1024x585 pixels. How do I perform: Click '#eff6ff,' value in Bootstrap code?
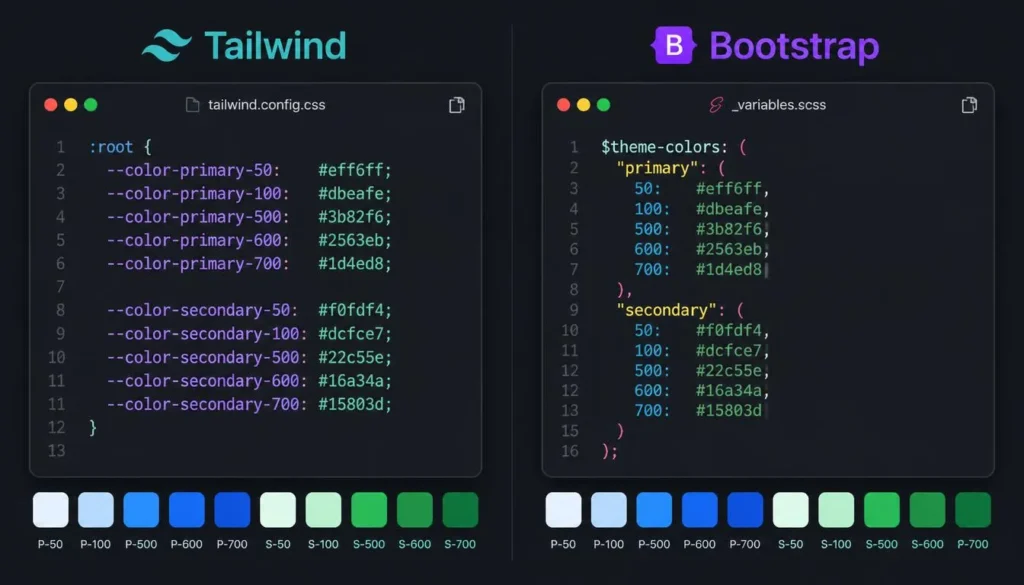pyautogui.click(x=733, y=189)
